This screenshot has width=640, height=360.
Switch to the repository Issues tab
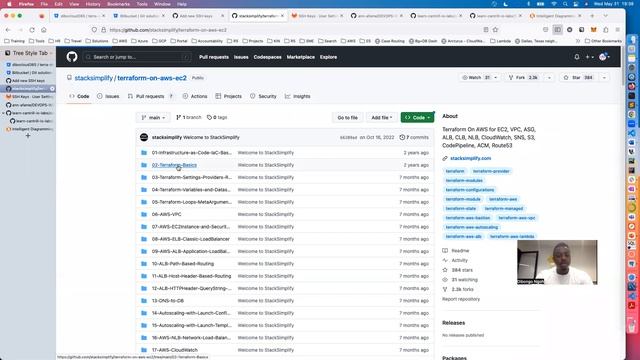pyautogui.click(x=108, y=96)
